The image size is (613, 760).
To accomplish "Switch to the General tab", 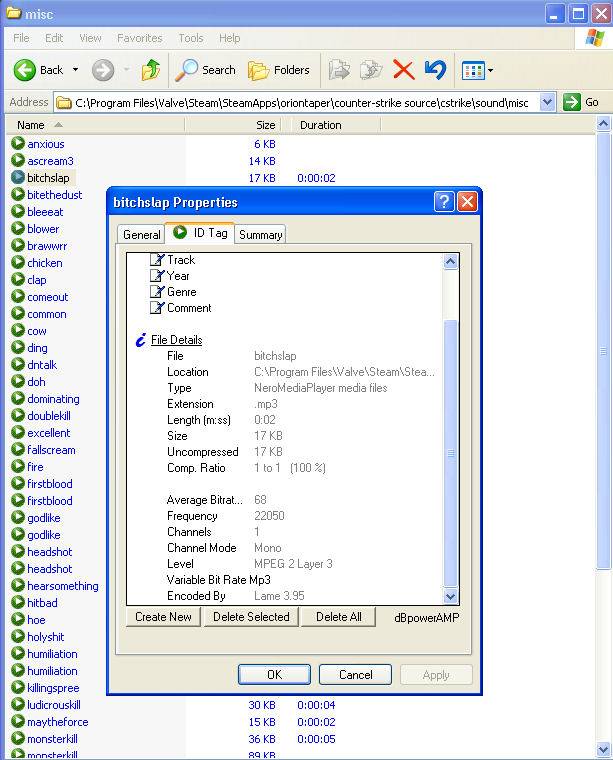I will pyautogui.click(x=141, y=234).
